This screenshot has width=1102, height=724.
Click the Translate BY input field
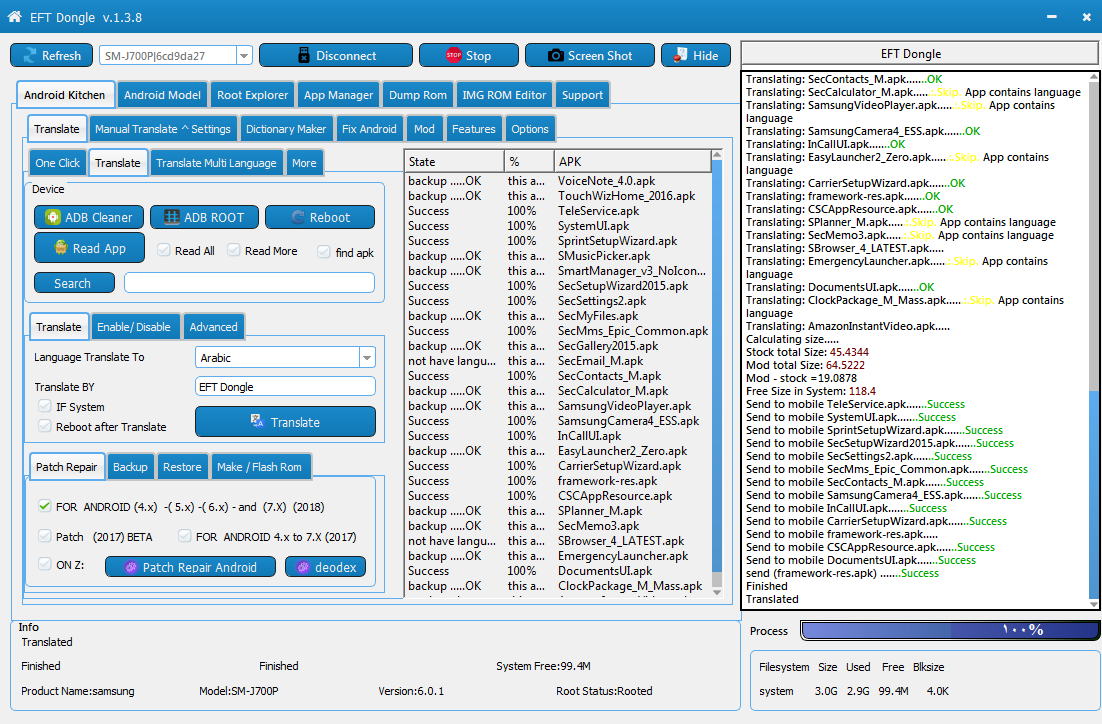(285, 387)
